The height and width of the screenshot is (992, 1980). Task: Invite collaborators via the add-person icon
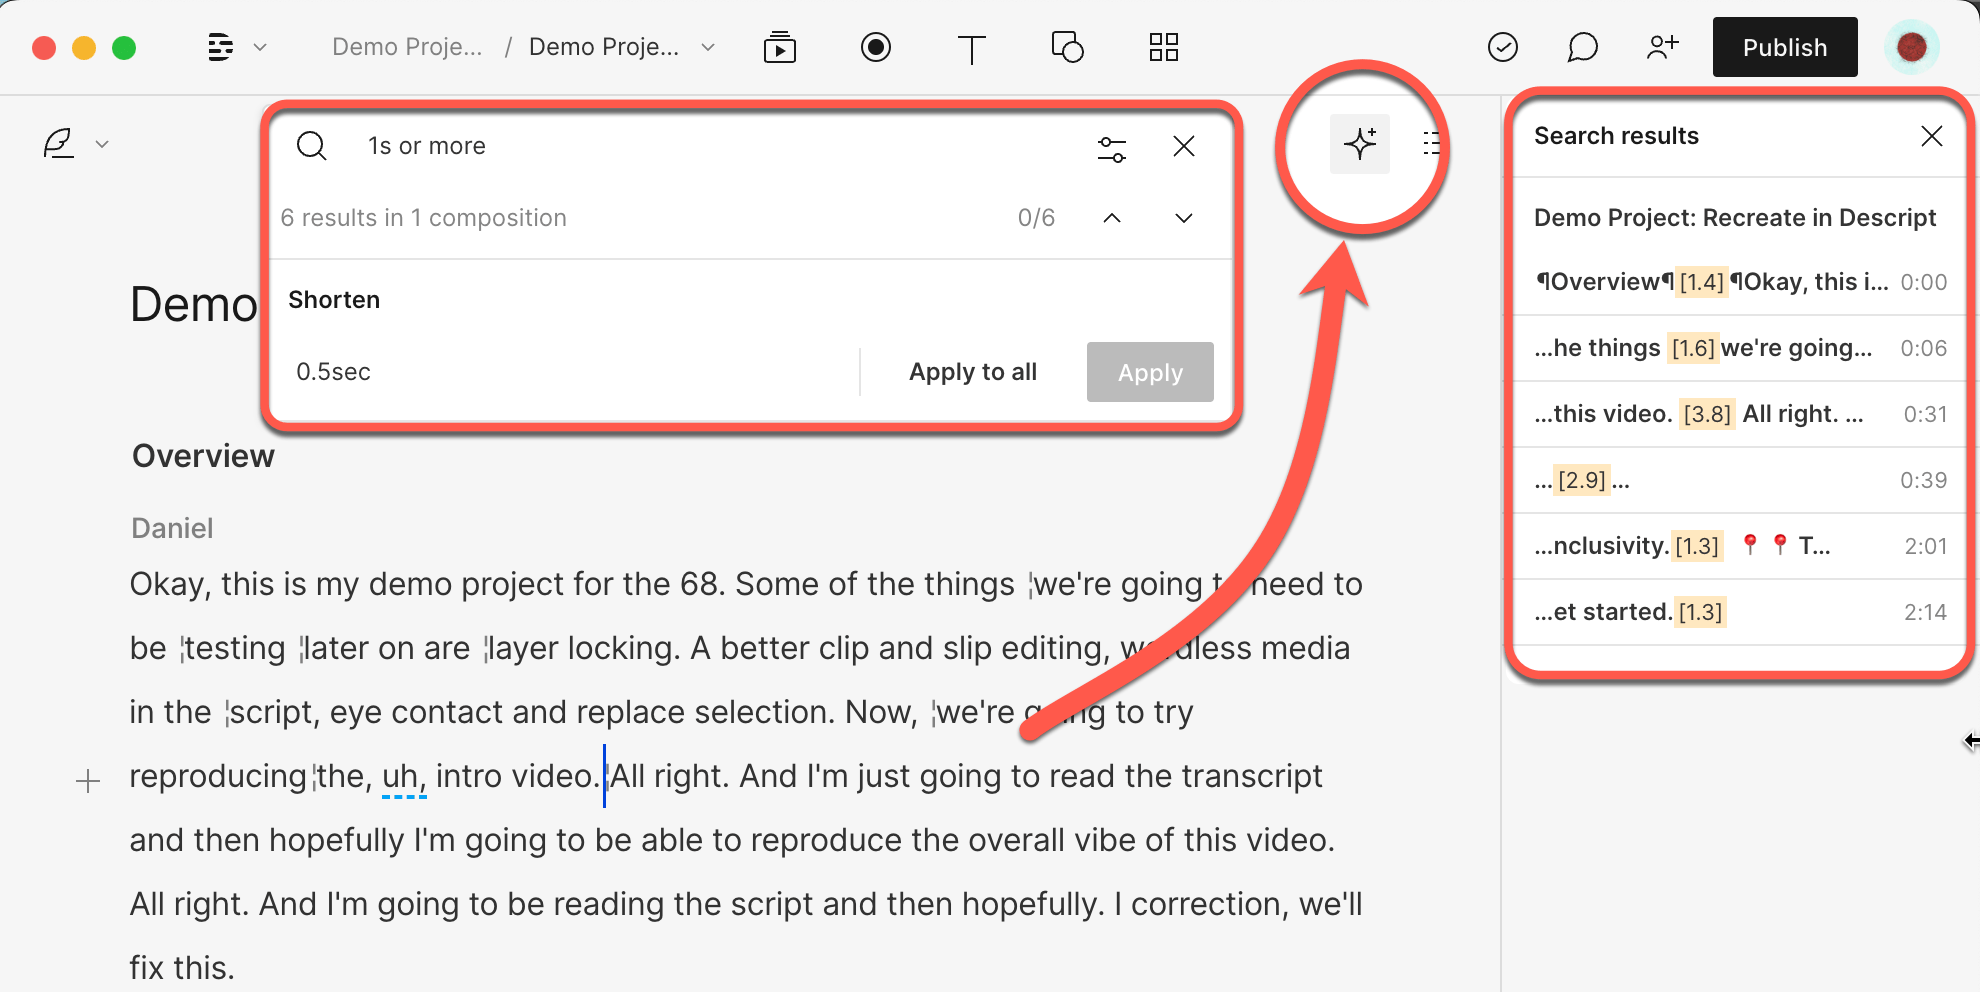click(1662, 46)
